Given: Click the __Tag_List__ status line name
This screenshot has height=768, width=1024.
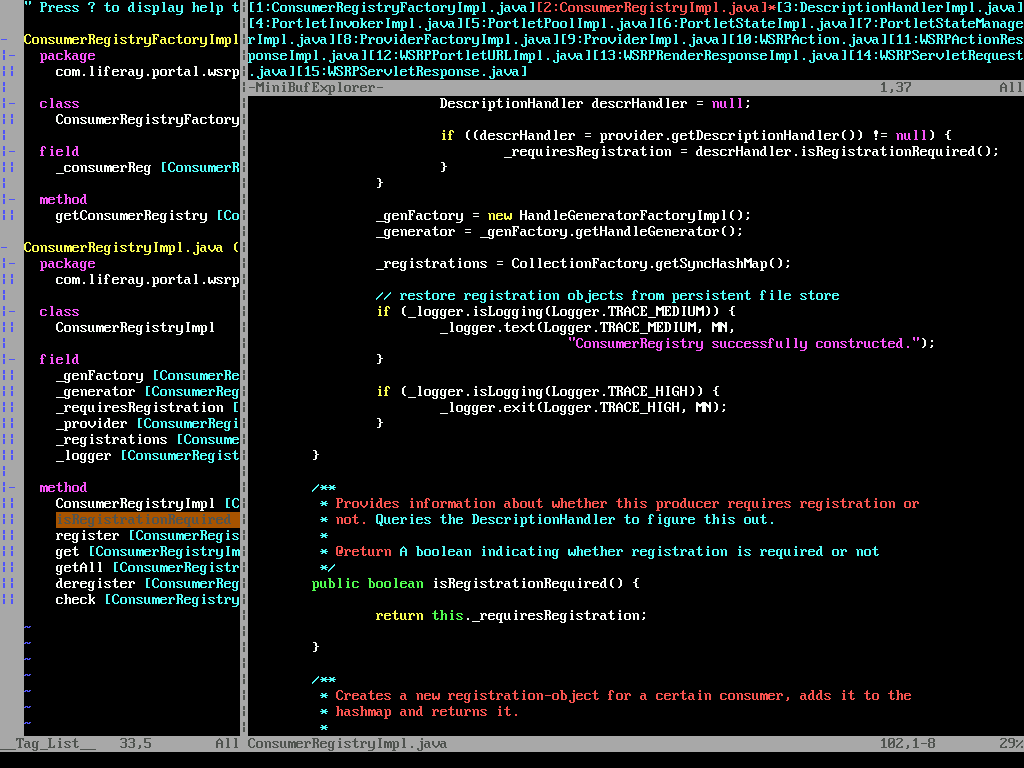Looking at the screenshot, I should pyautogui.click(x=48, y=743).
